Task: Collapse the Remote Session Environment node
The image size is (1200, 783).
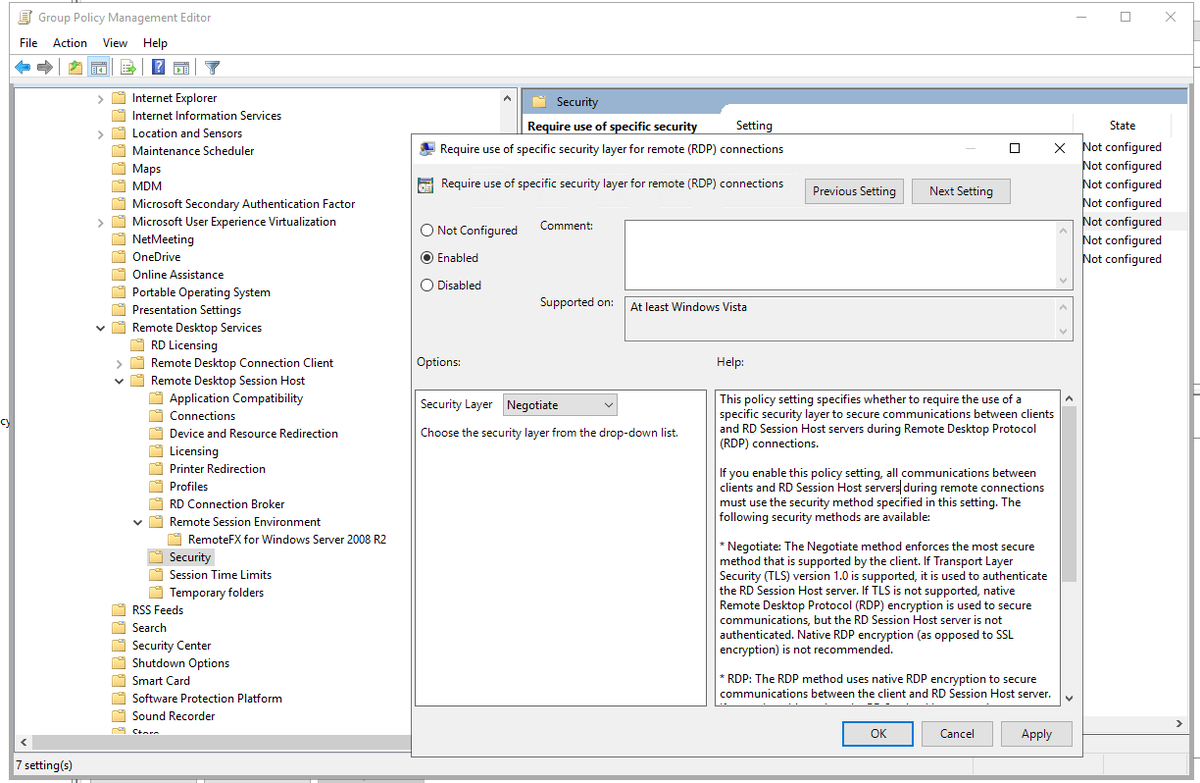Action: point(138,522)
